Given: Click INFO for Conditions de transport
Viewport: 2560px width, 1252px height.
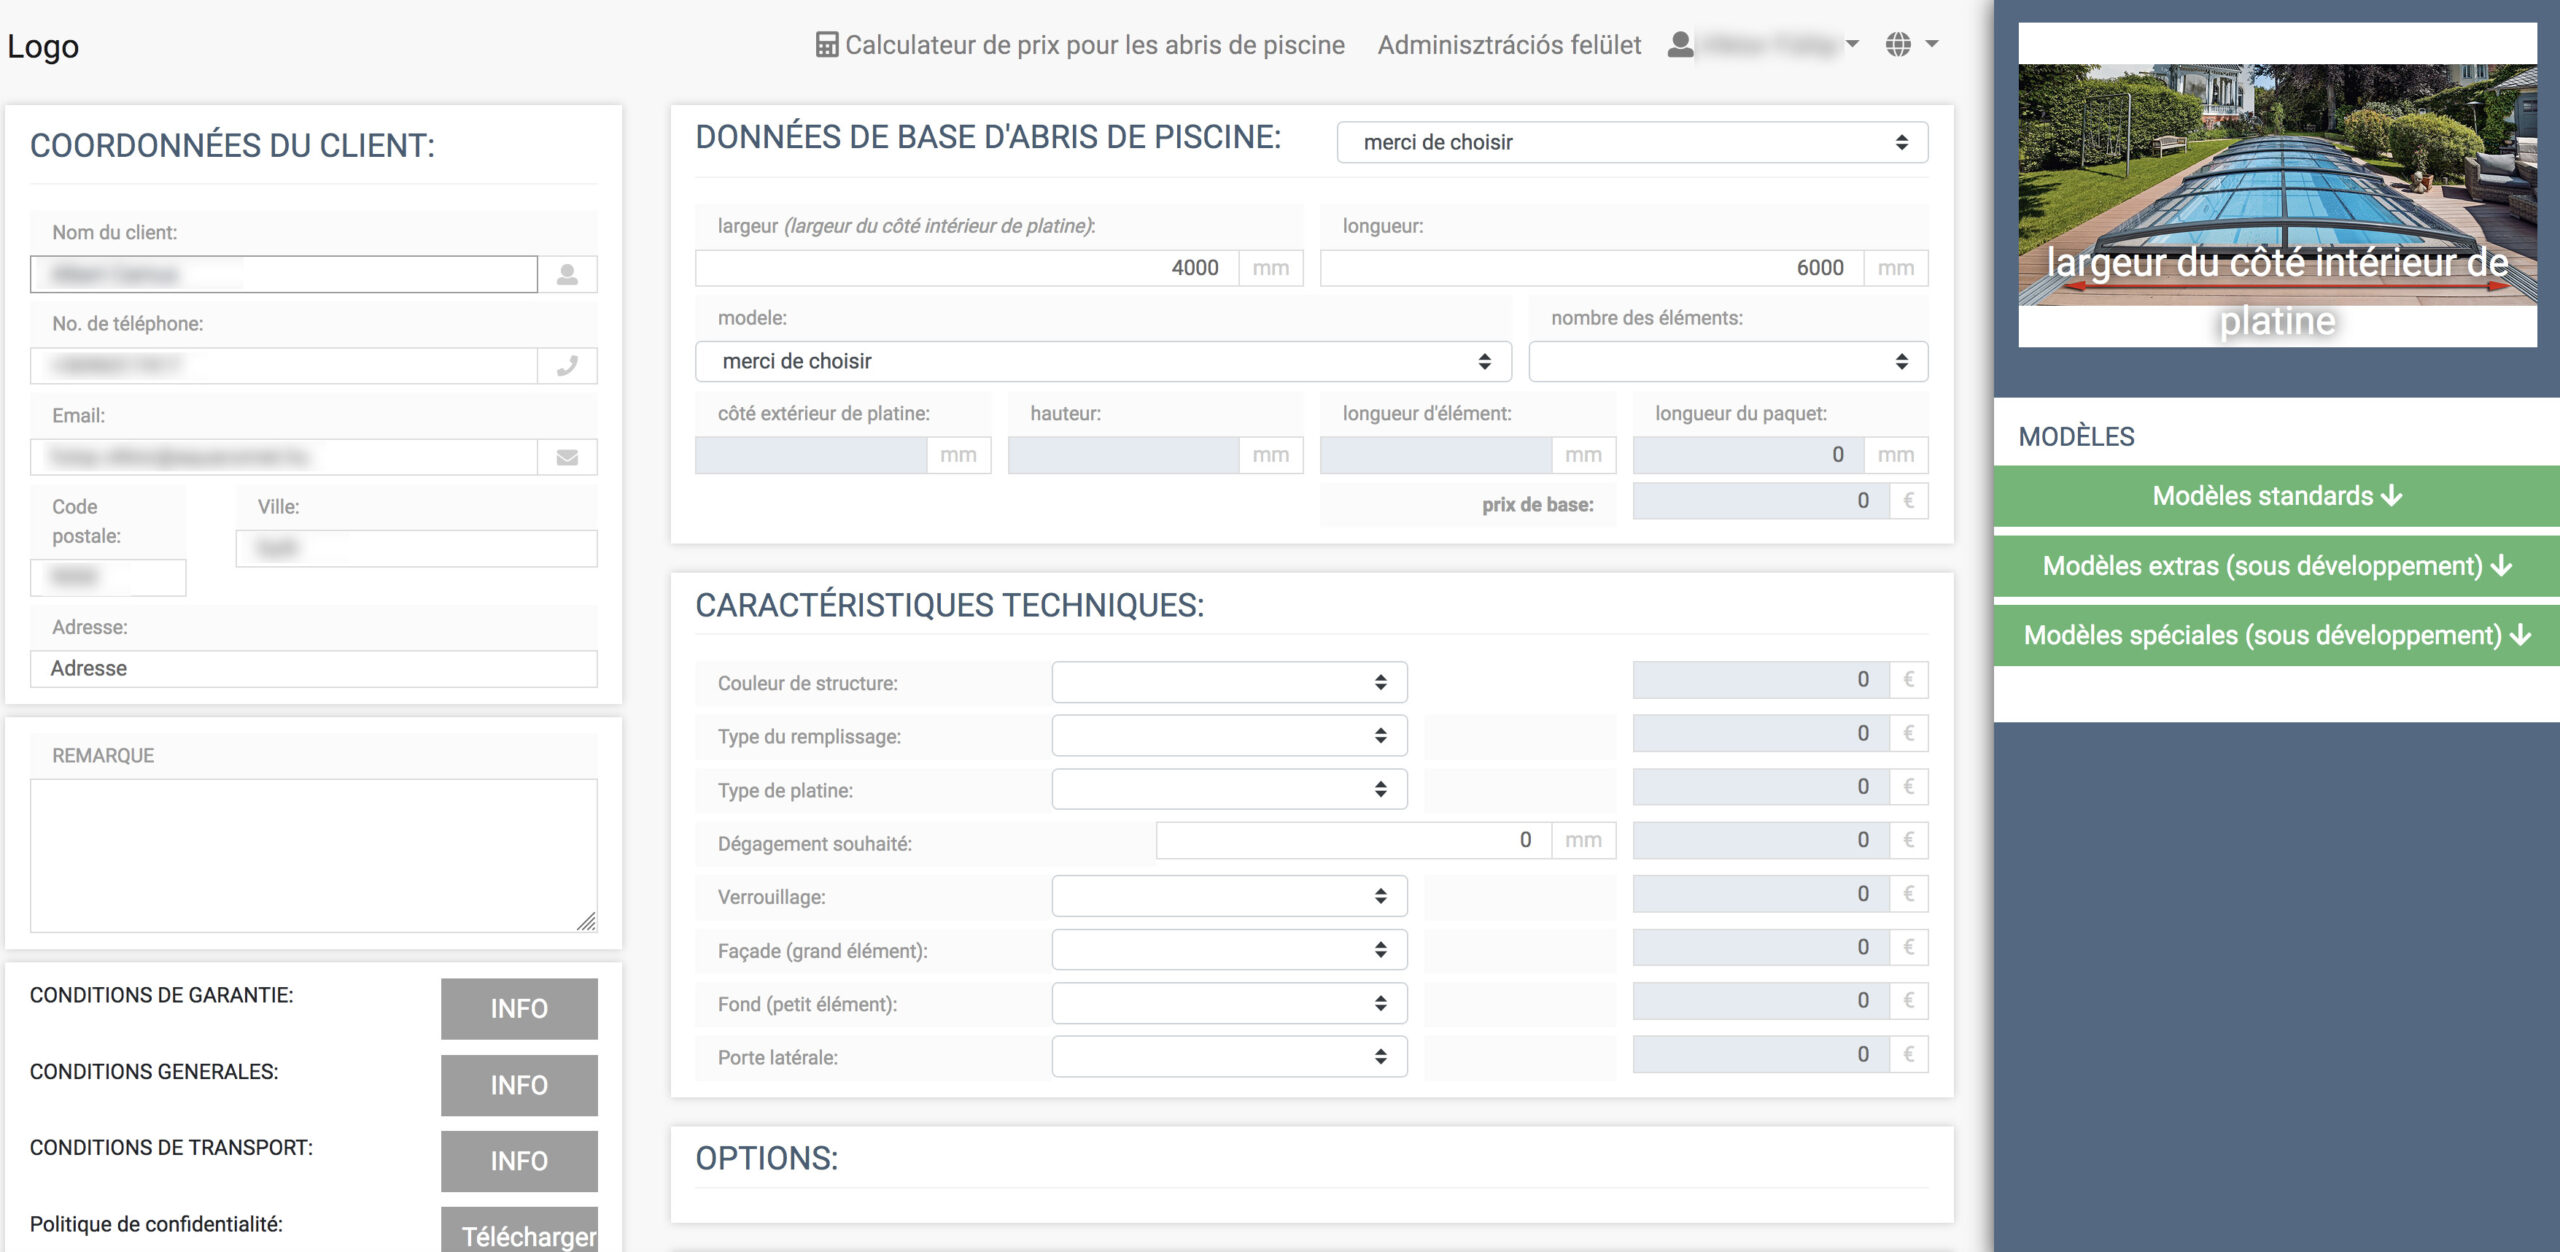Looking at the screenshot, I should (519, 1161).
